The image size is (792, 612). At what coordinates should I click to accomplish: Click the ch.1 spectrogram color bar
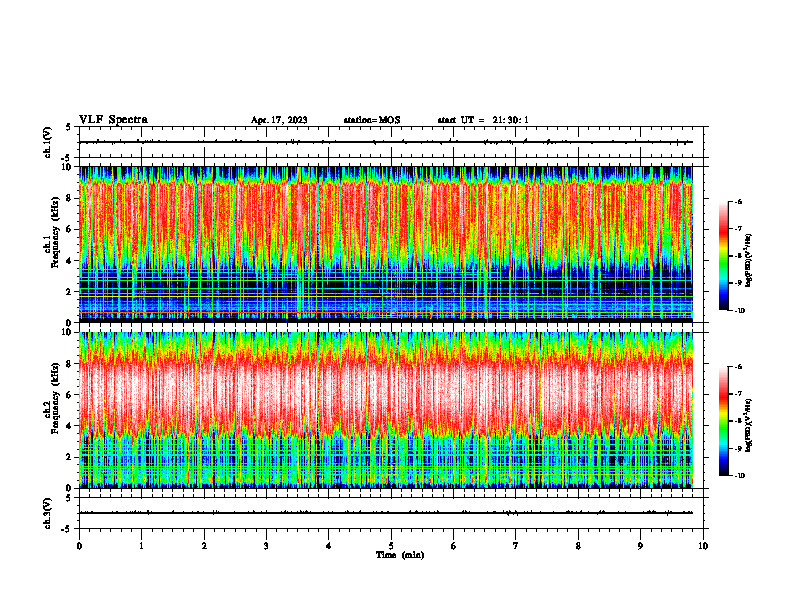723,256
